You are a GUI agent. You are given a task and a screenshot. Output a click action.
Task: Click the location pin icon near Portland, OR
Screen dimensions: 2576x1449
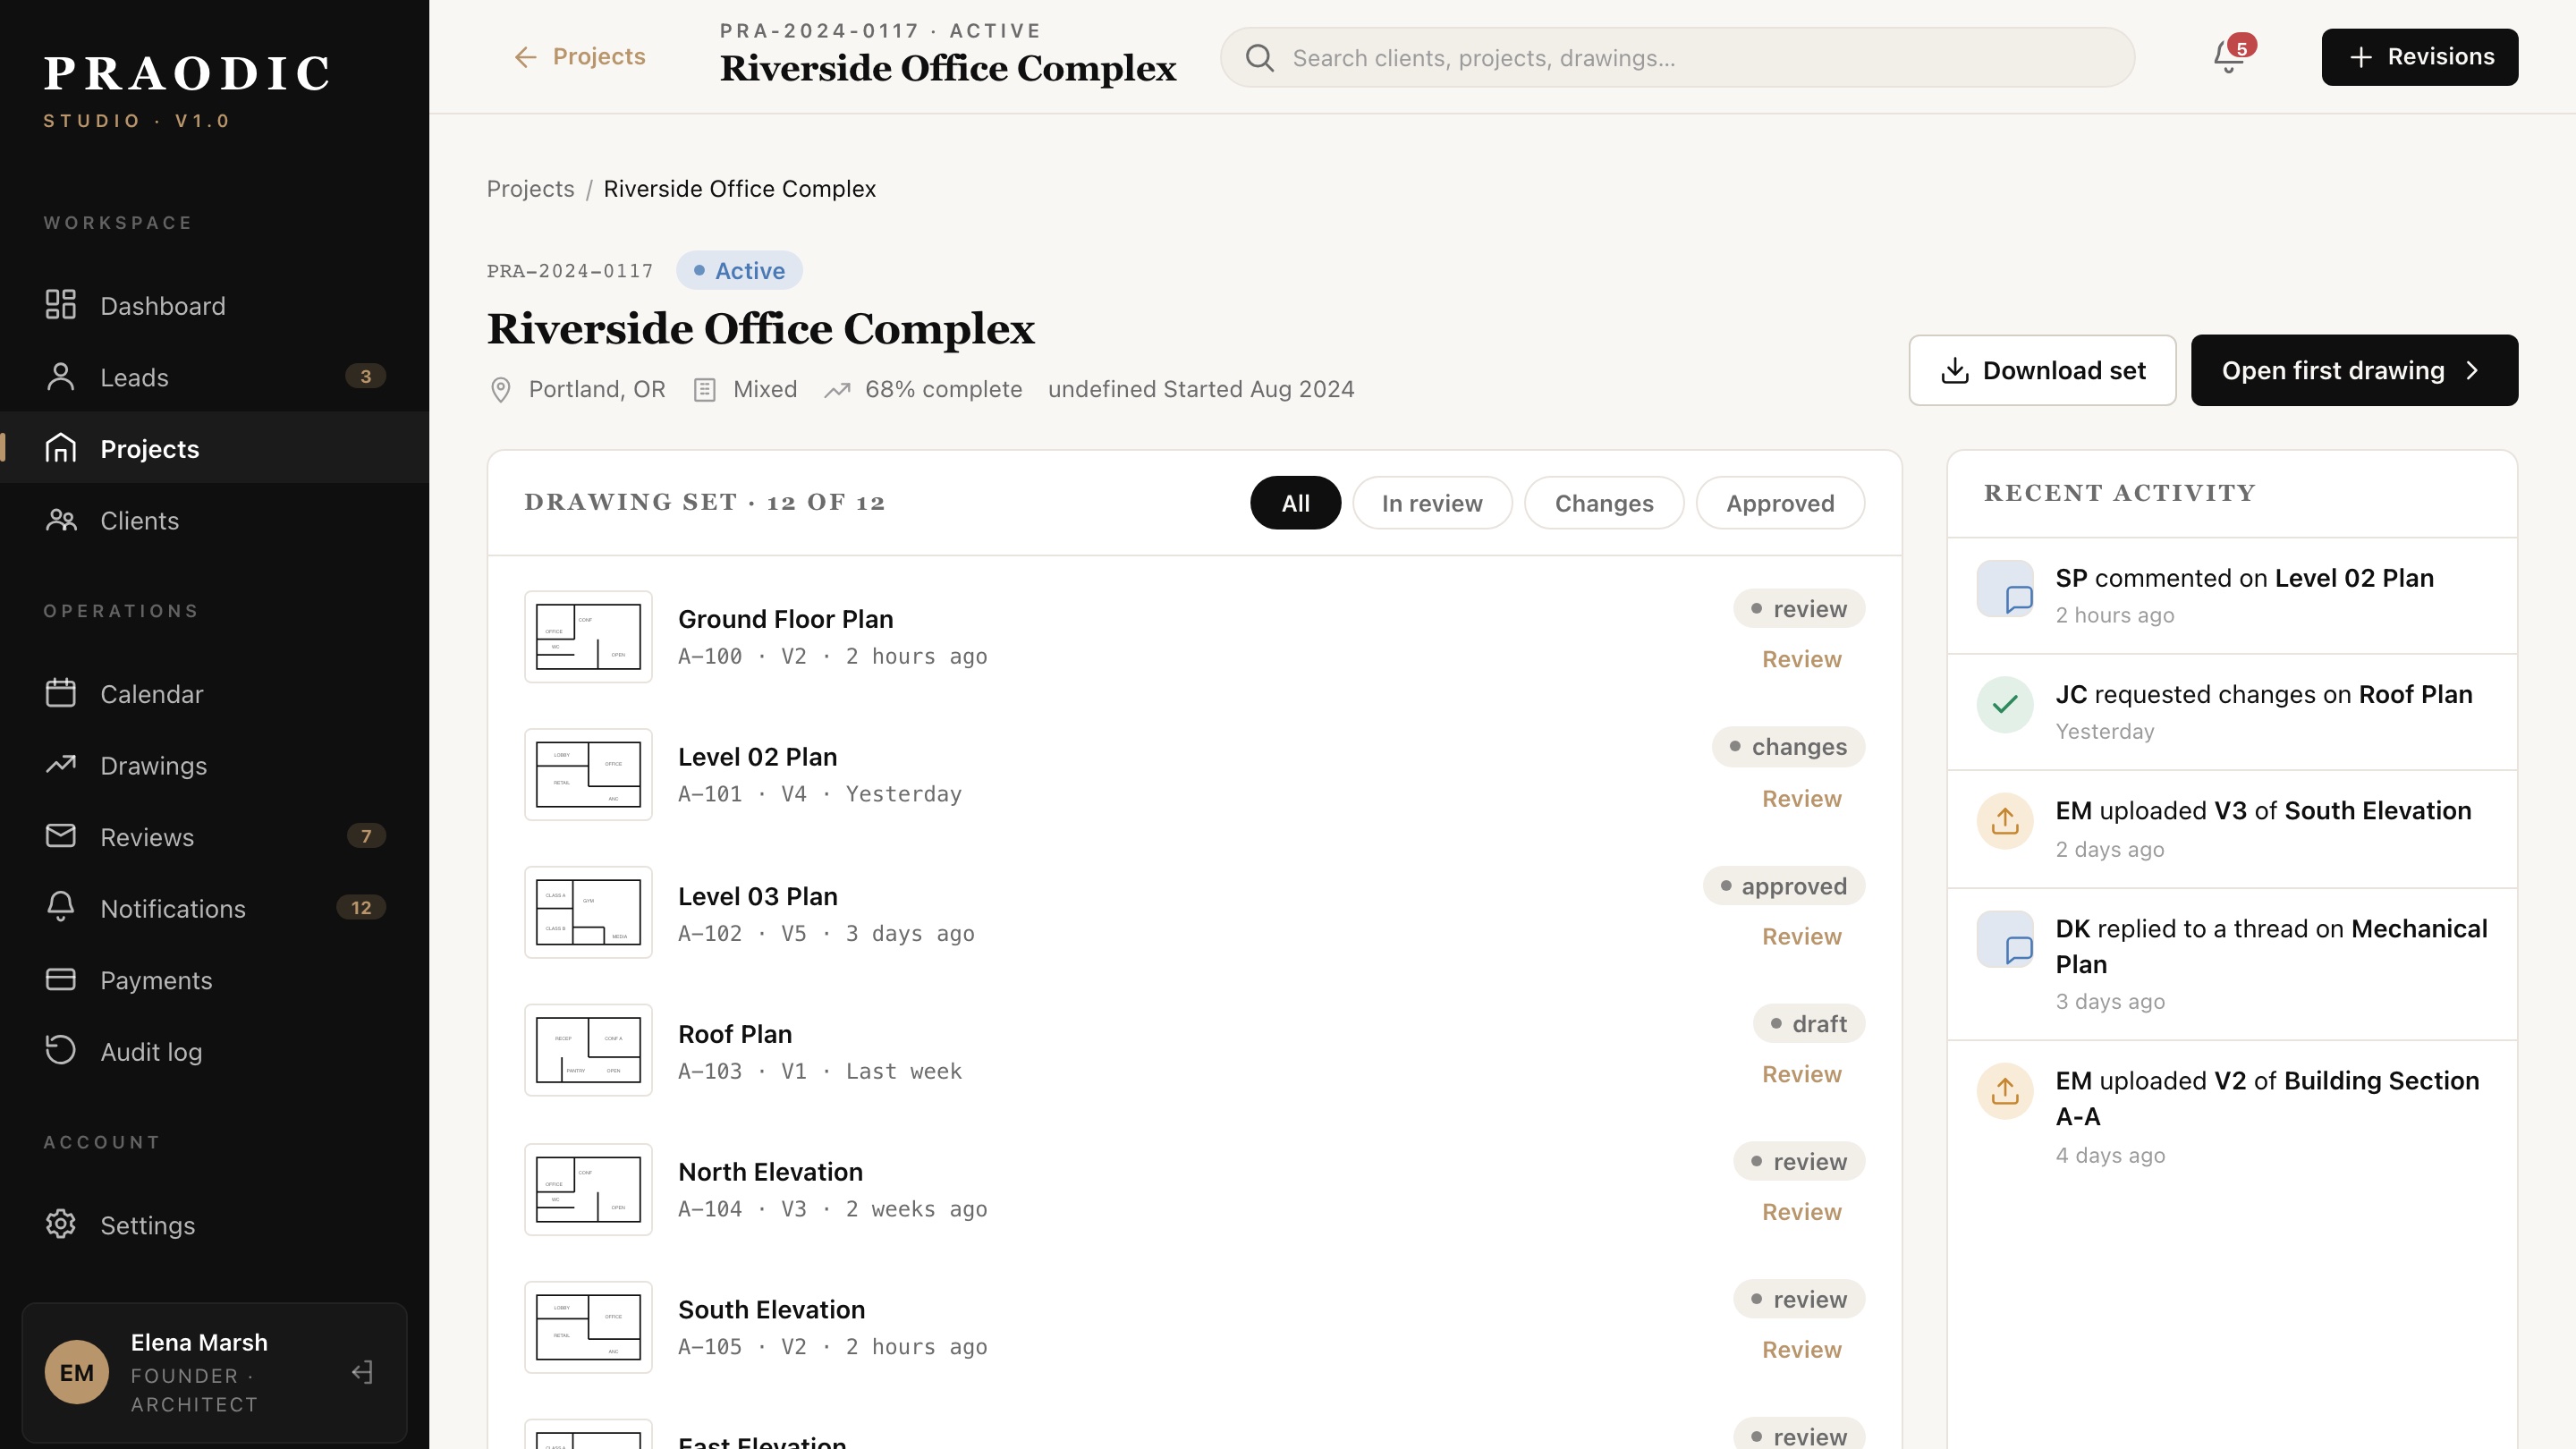501,390
